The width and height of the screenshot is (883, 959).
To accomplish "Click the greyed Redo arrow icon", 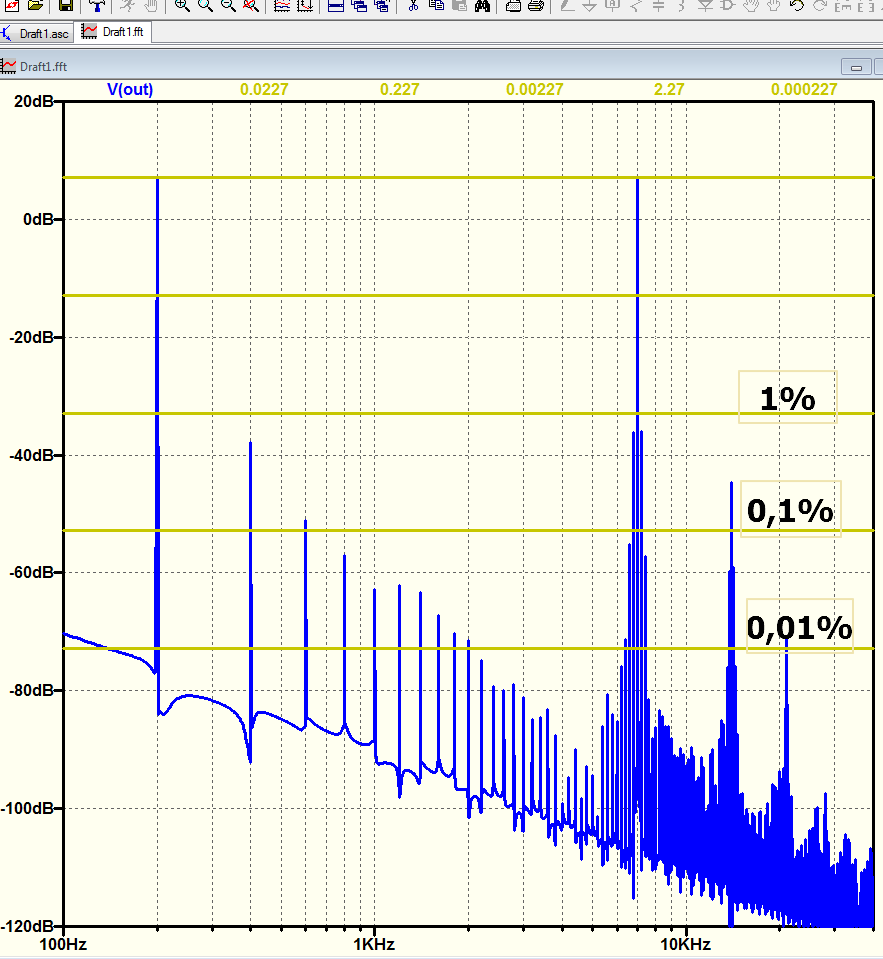I will pyautogui.click(x=820, y=6).
